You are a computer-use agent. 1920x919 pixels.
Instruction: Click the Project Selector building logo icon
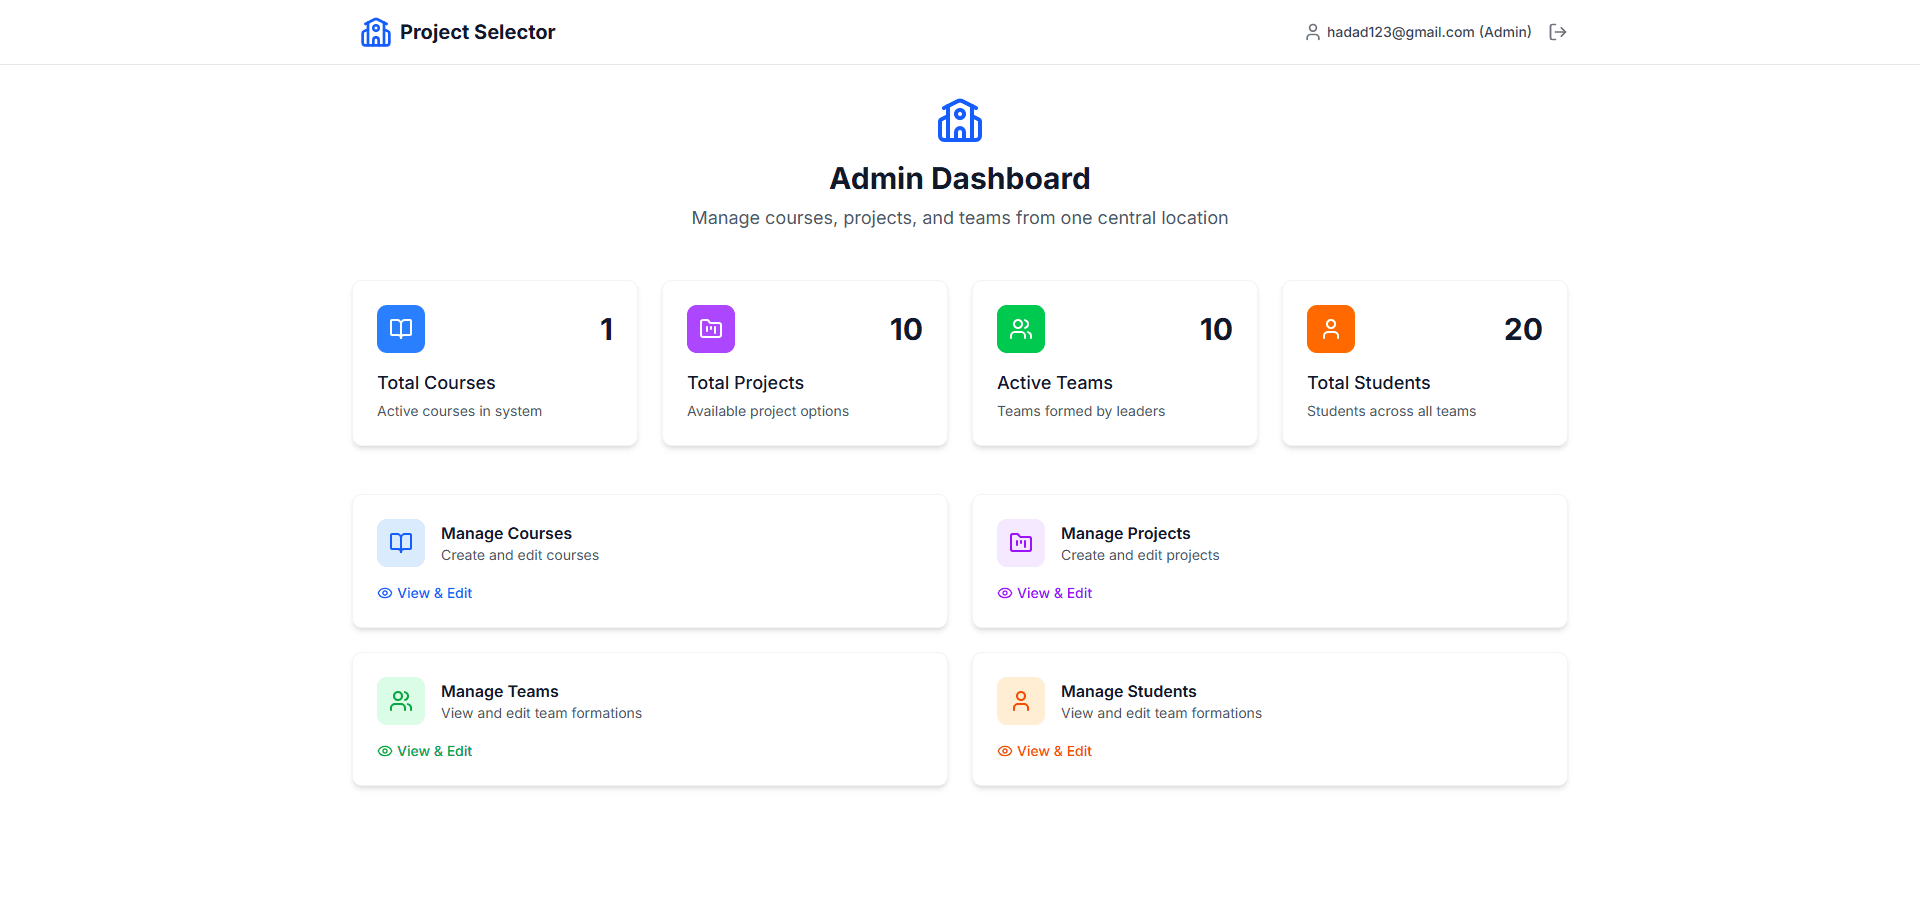point(375,31)
